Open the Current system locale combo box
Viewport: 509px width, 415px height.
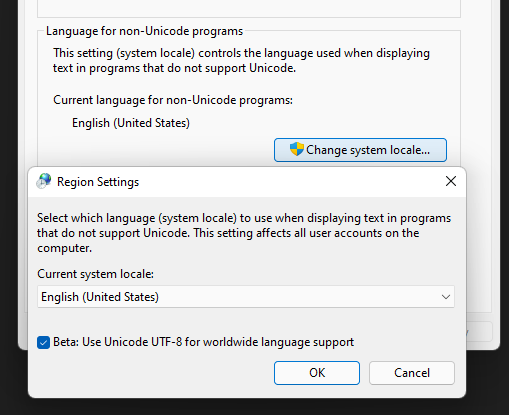point(246,297)
